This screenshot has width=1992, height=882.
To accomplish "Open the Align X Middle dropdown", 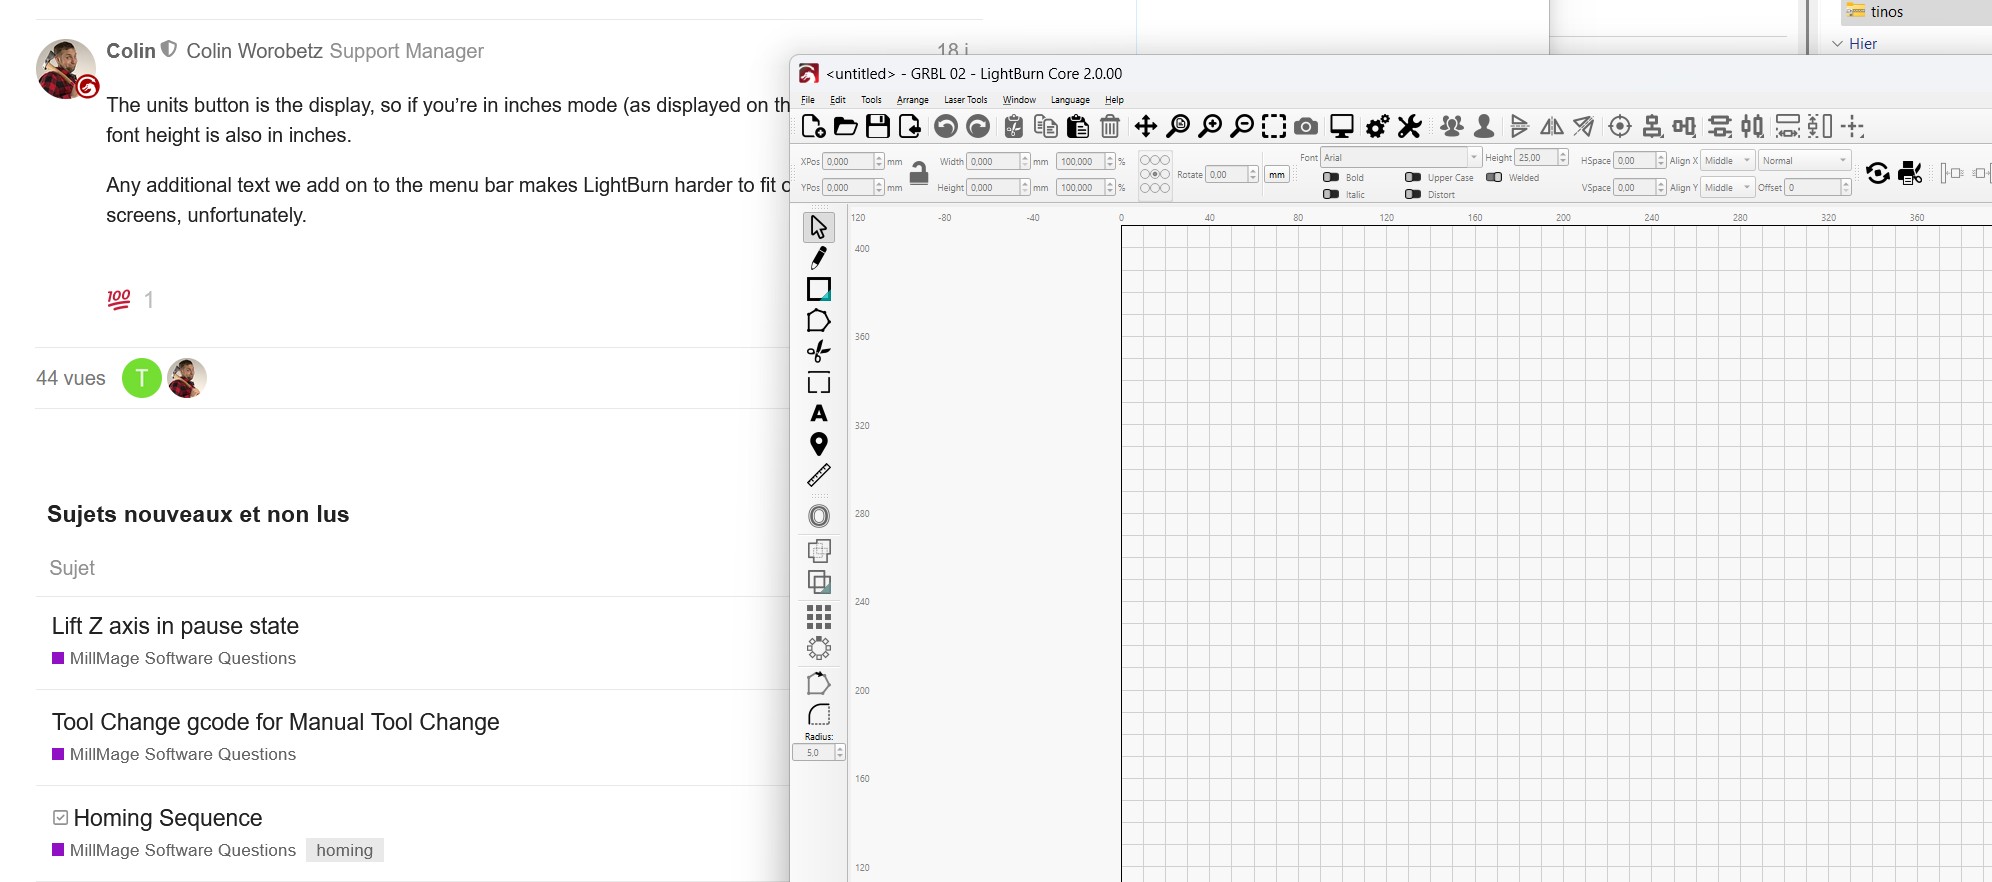I will tap(1728, 160).
